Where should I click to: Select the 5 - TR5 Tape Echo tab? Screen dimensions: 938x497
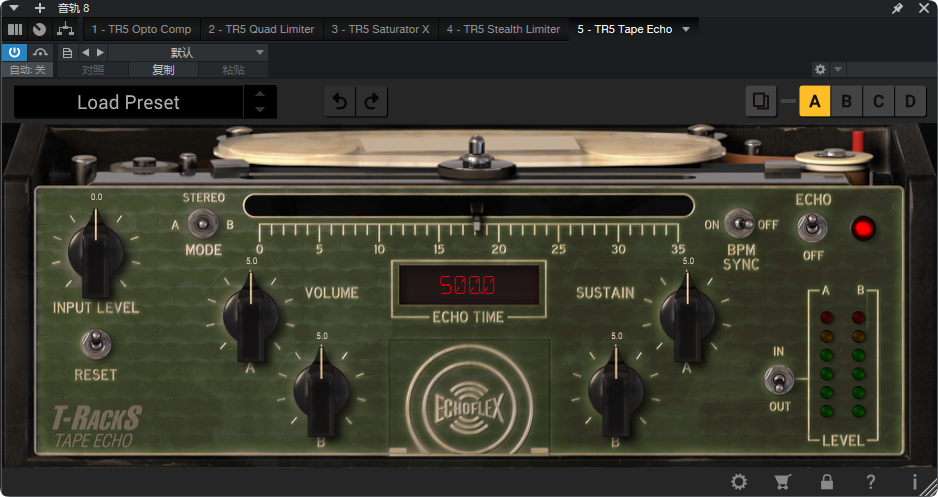point(625,29)
